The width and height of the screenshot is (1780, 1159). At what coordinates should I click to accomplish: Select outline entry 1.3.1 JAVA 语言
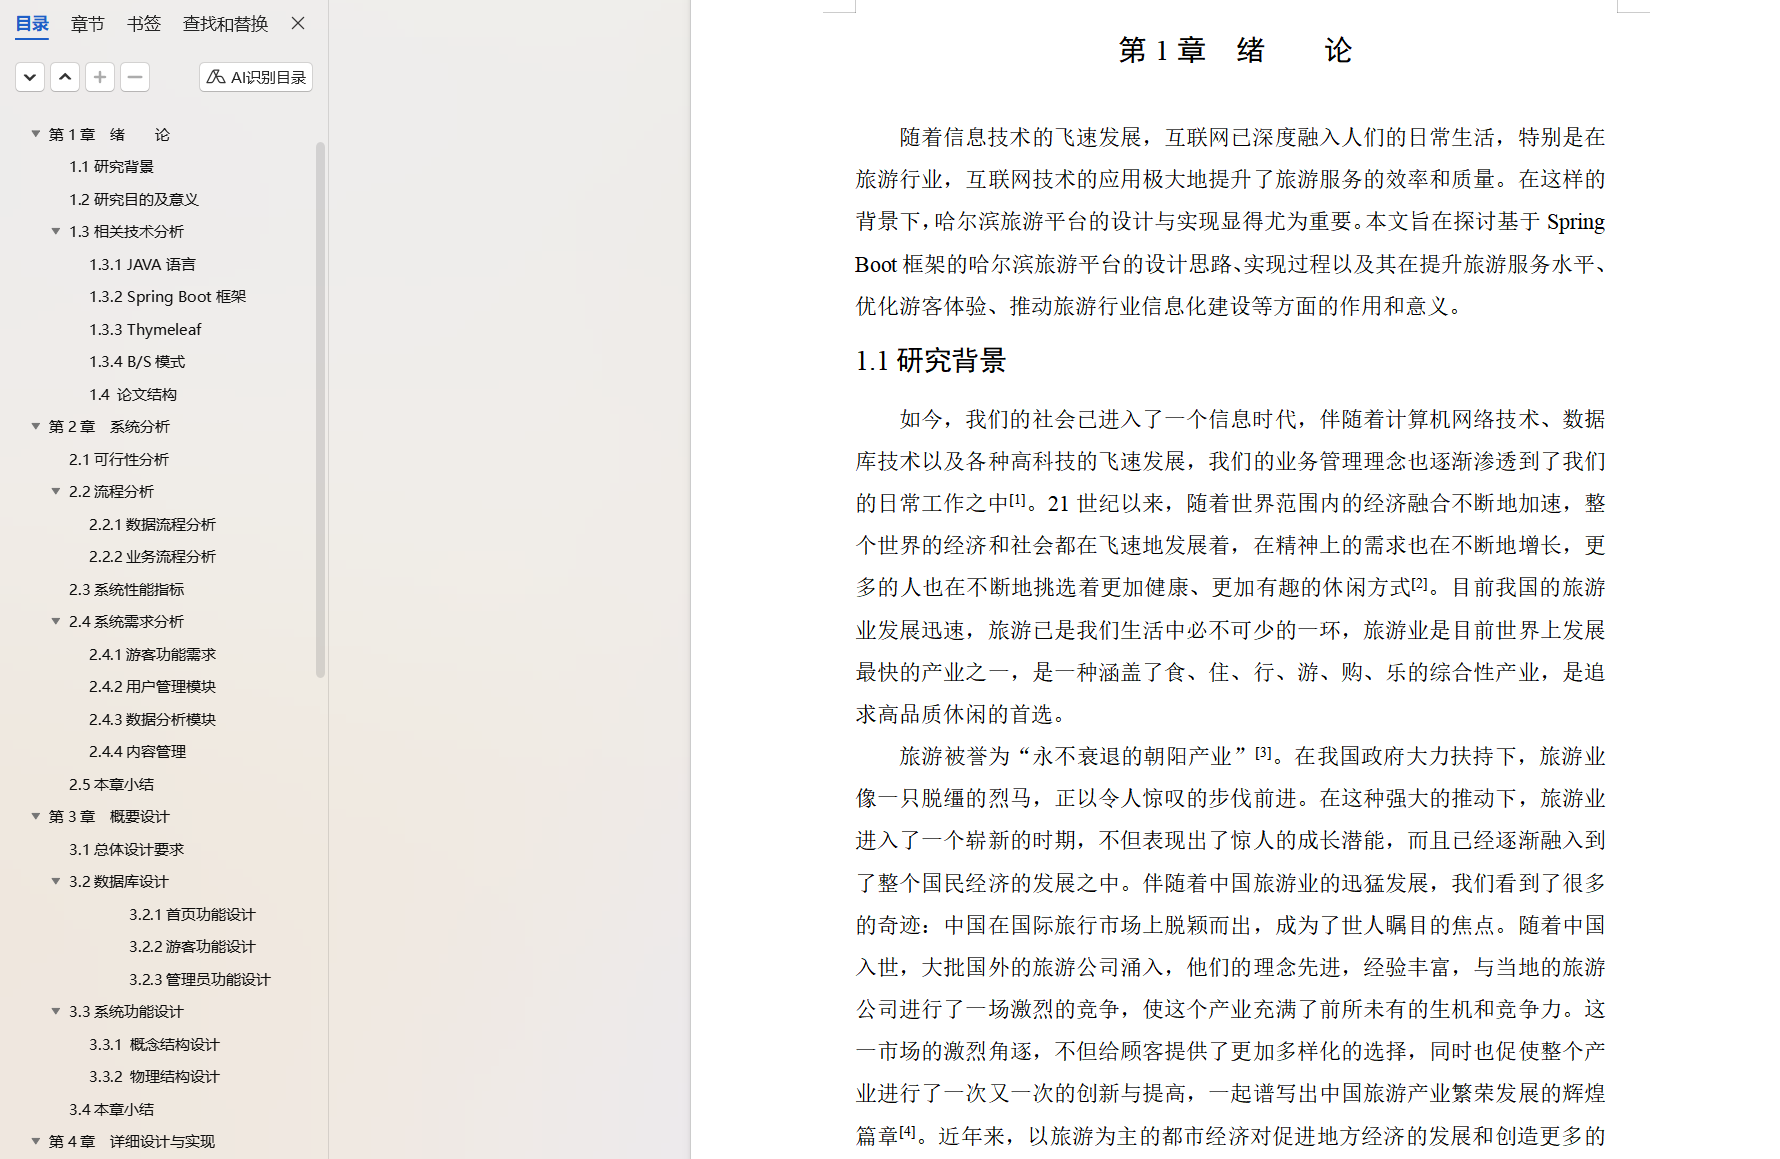(x=142, y=264)
